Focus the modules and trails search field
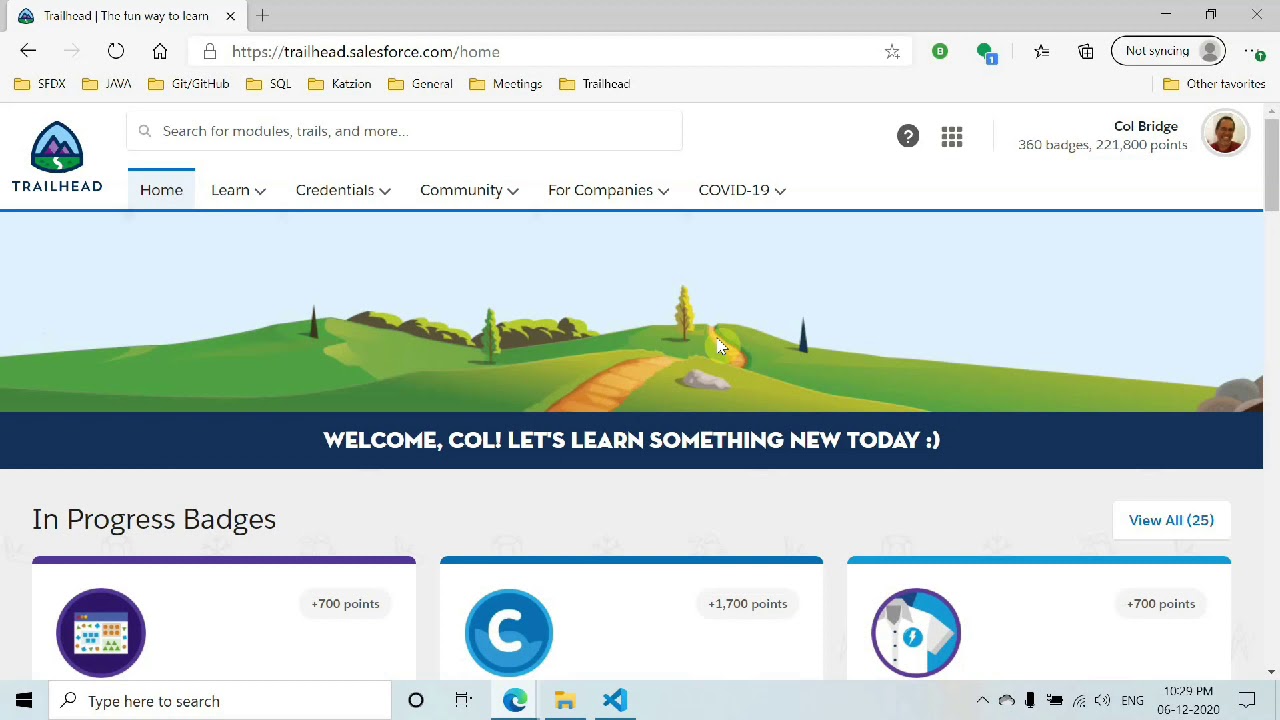1280x720 pixels. pyautogui.click(x=405, y=131)
